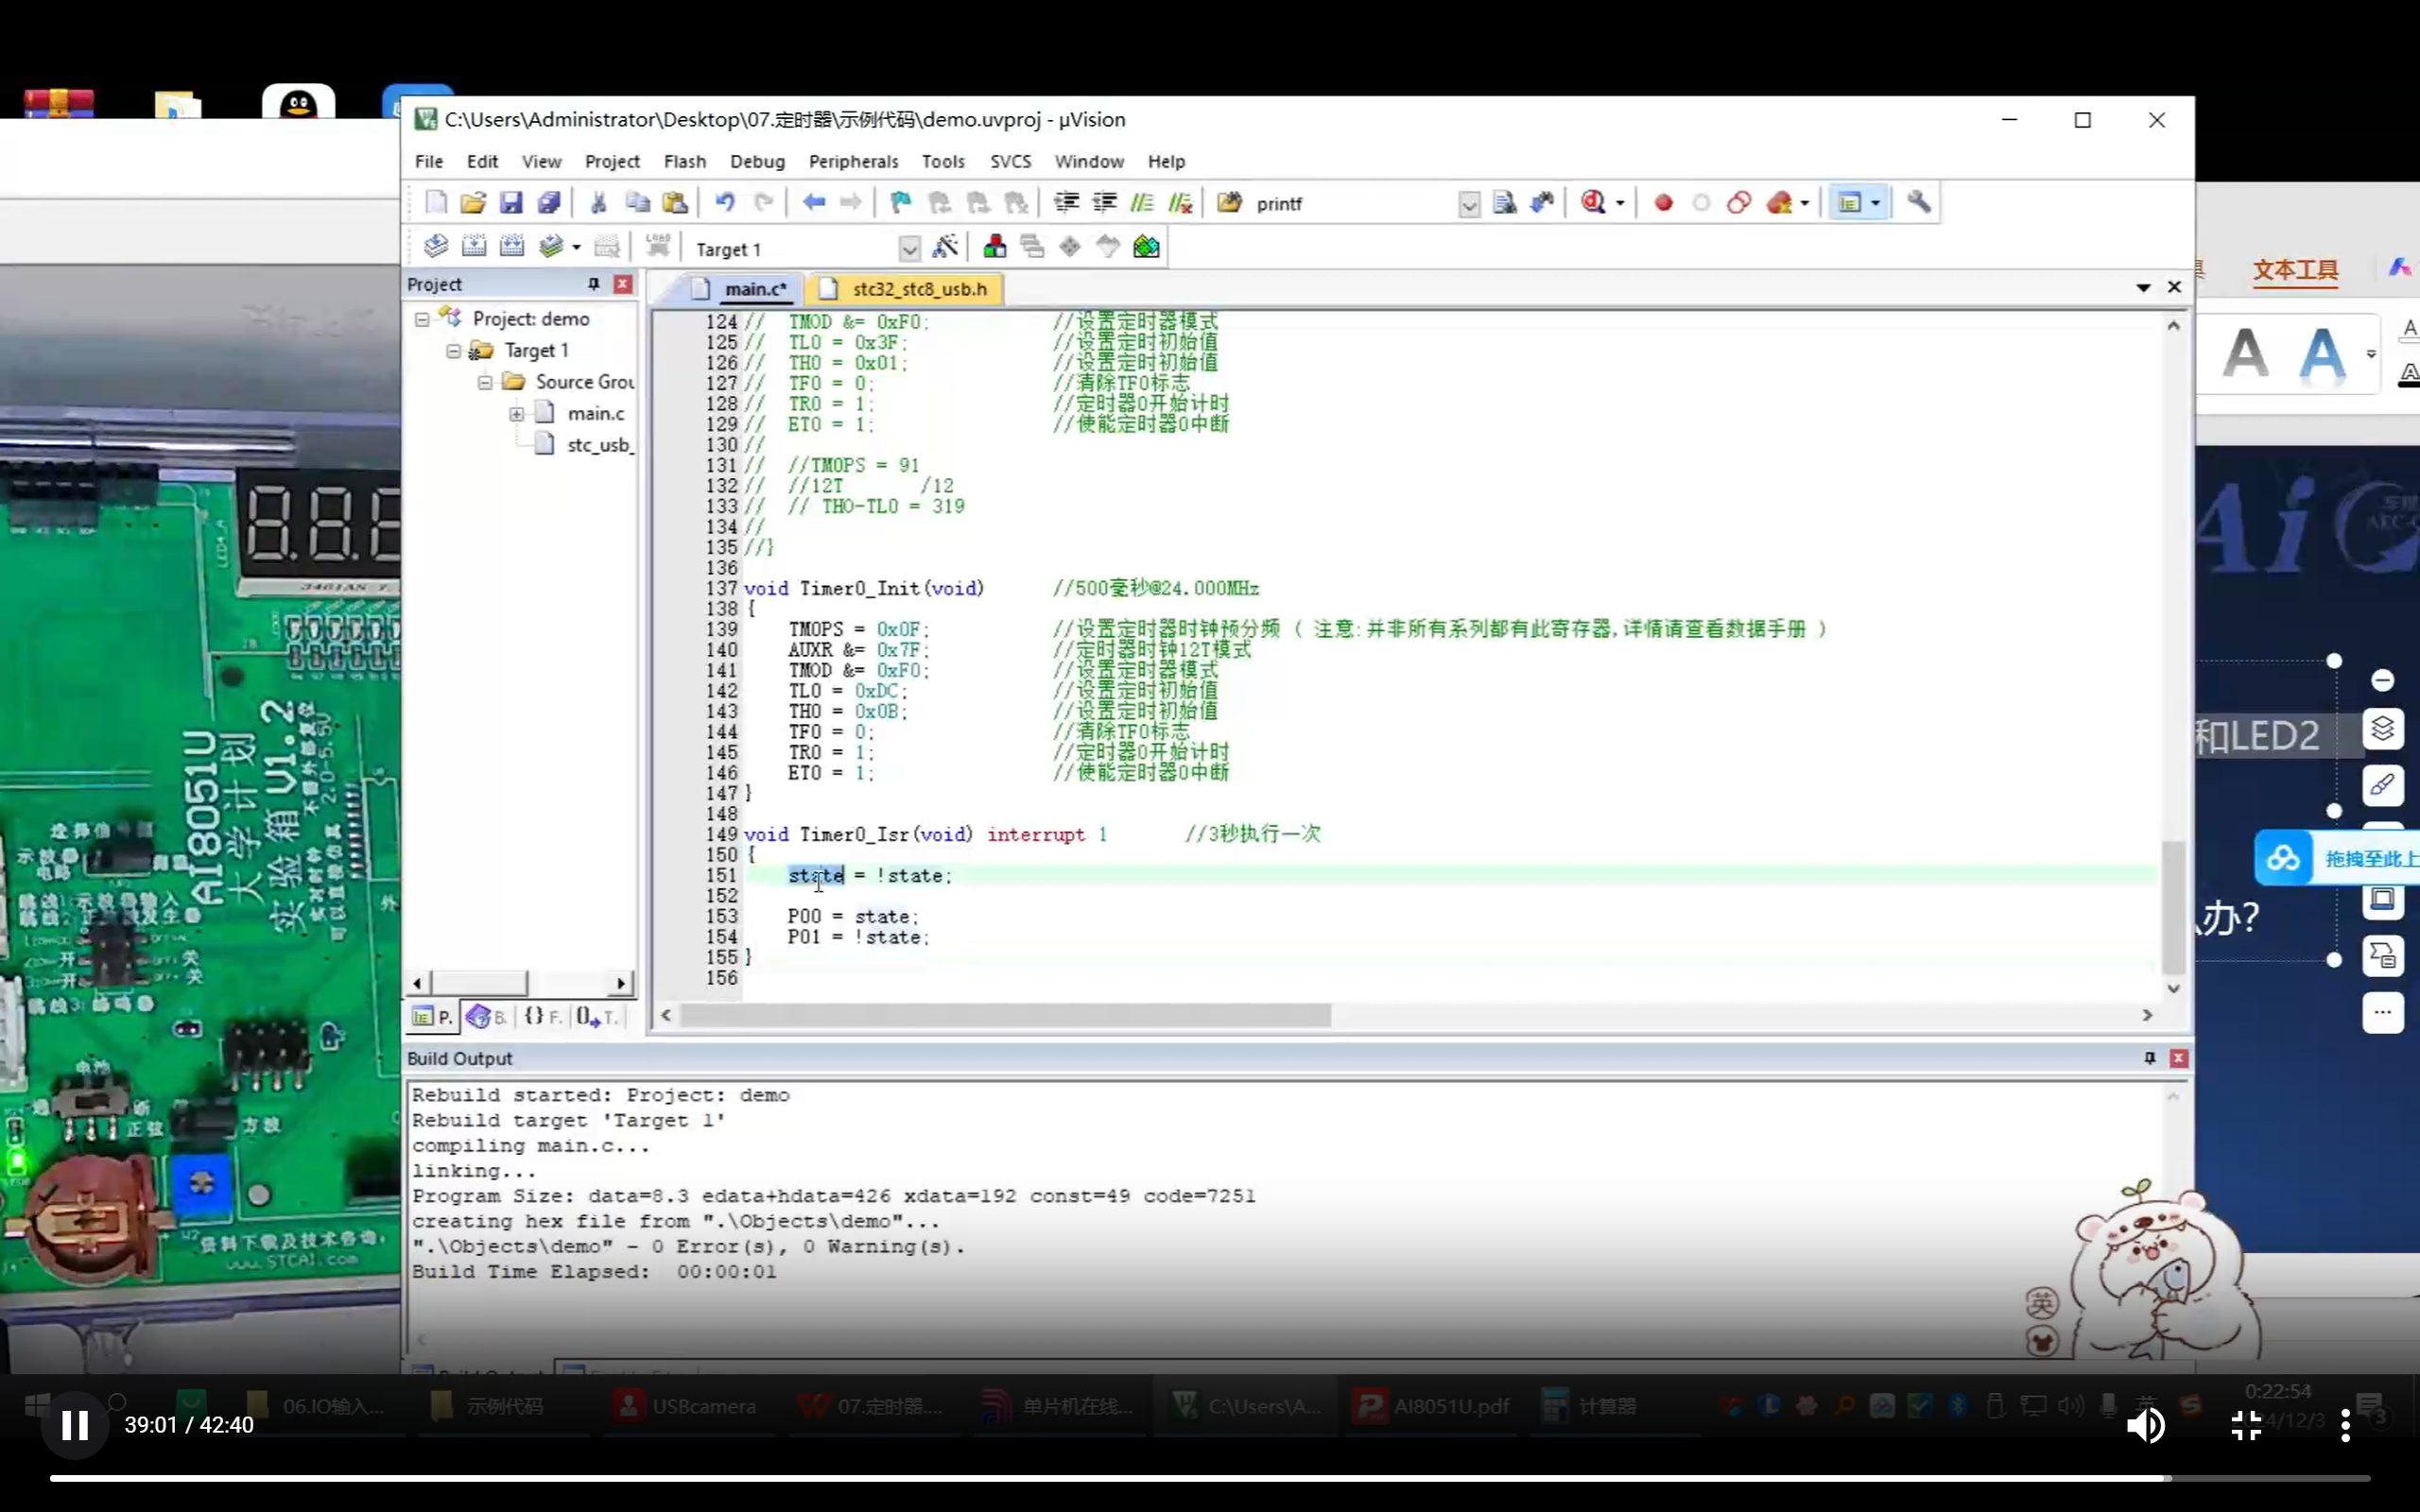
Task: Disable all breakpoints with the double red circles
Action: [x=1739, y=203]
